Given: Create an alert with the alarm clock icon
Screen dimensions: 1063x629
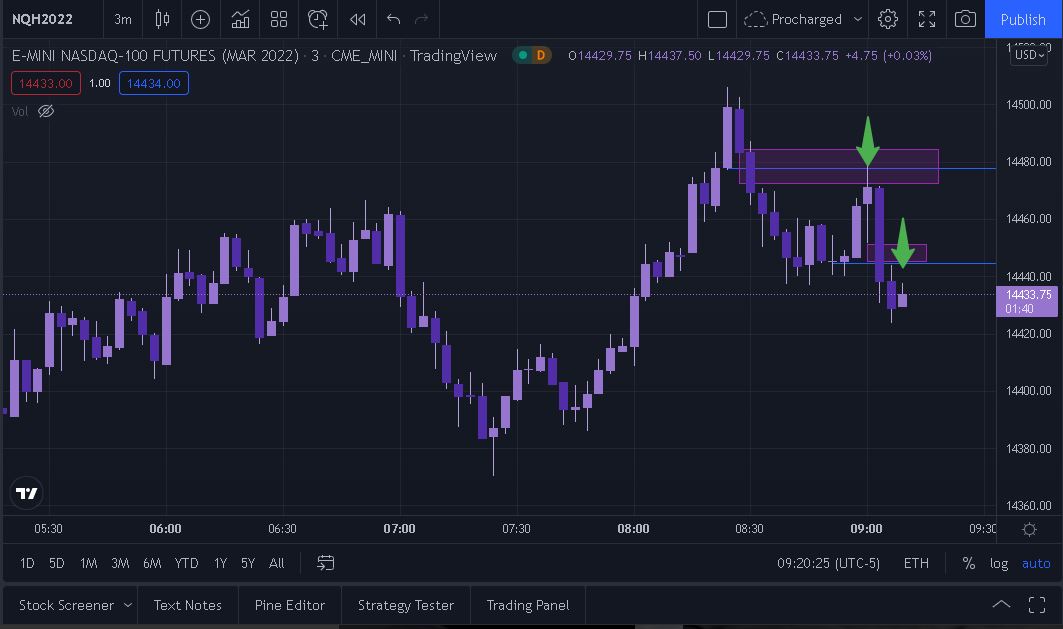Looking at the screenshot, I should click(x=318, y=19).
